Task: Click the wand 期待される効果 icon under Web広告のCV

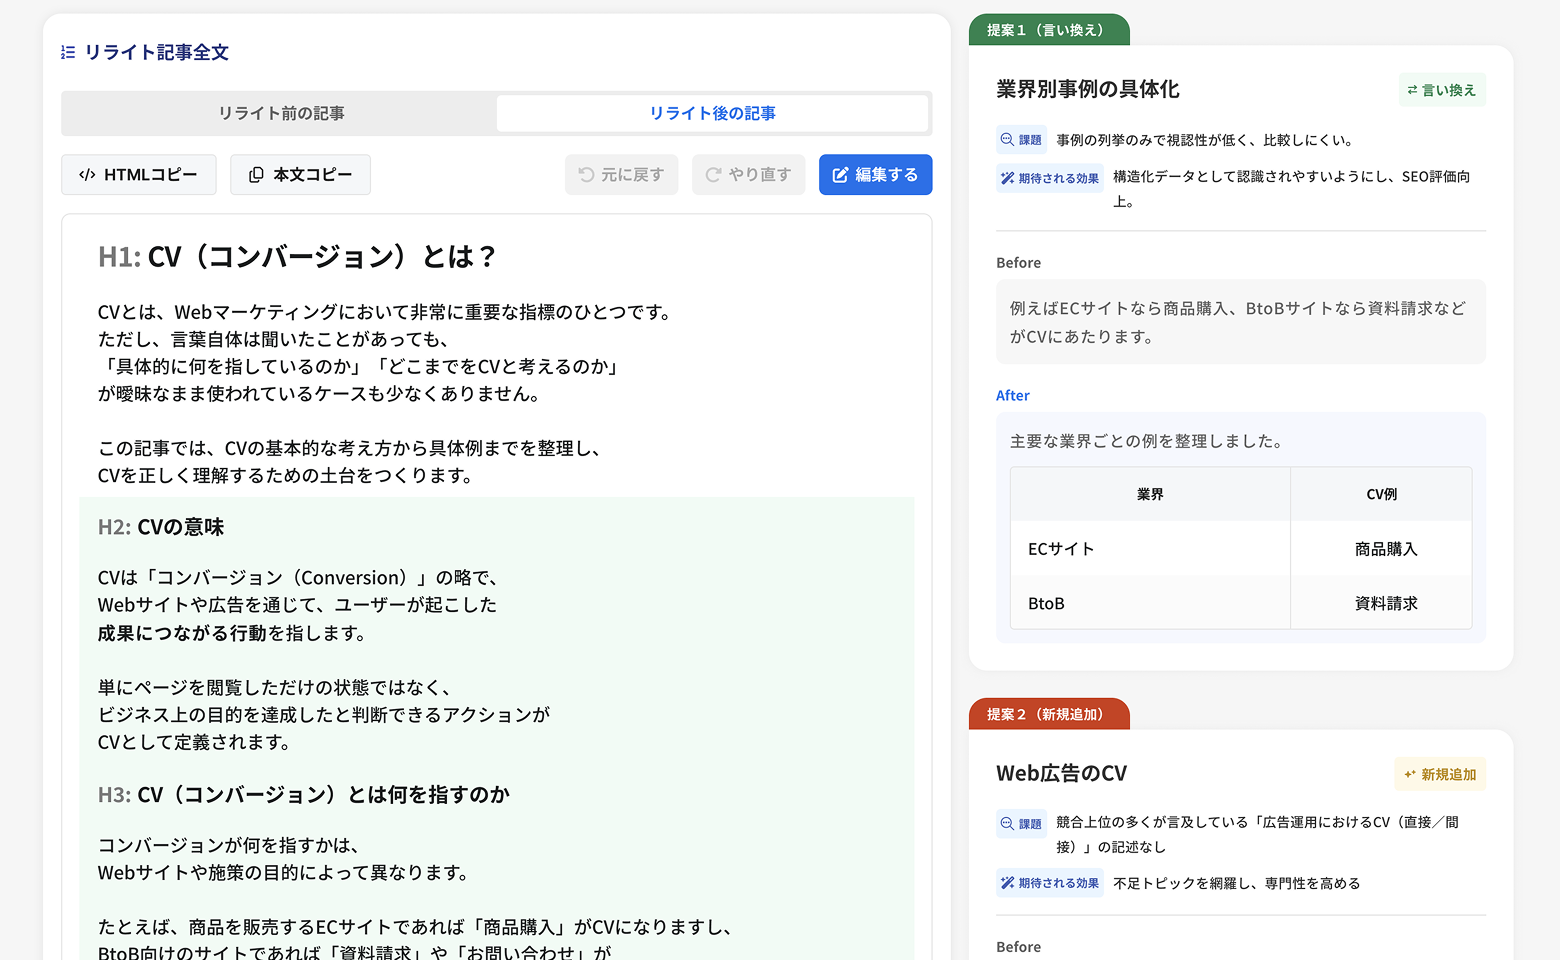Action: click(1007, 883)
